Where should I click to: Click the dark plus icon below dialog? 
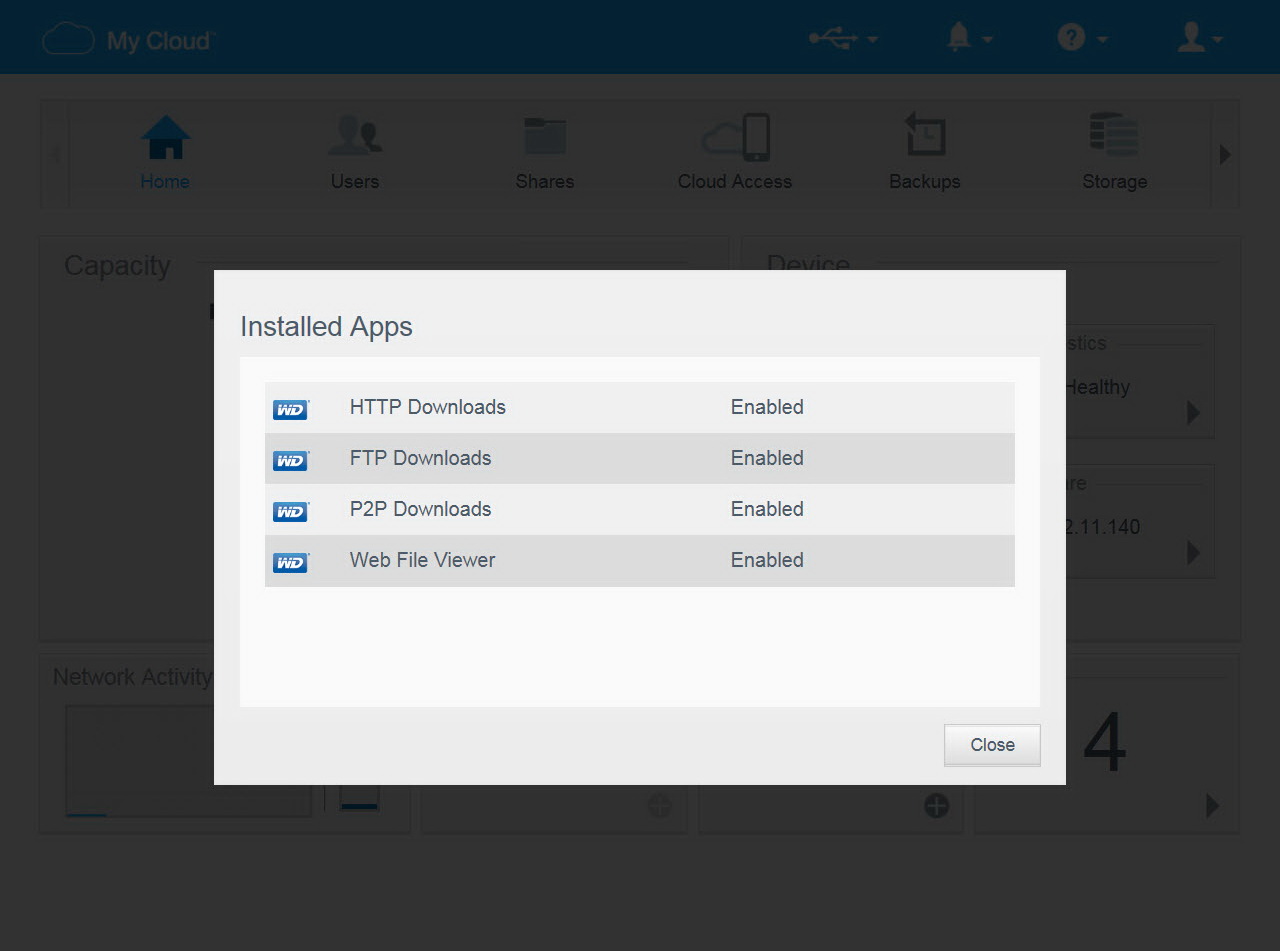(936, 805)
